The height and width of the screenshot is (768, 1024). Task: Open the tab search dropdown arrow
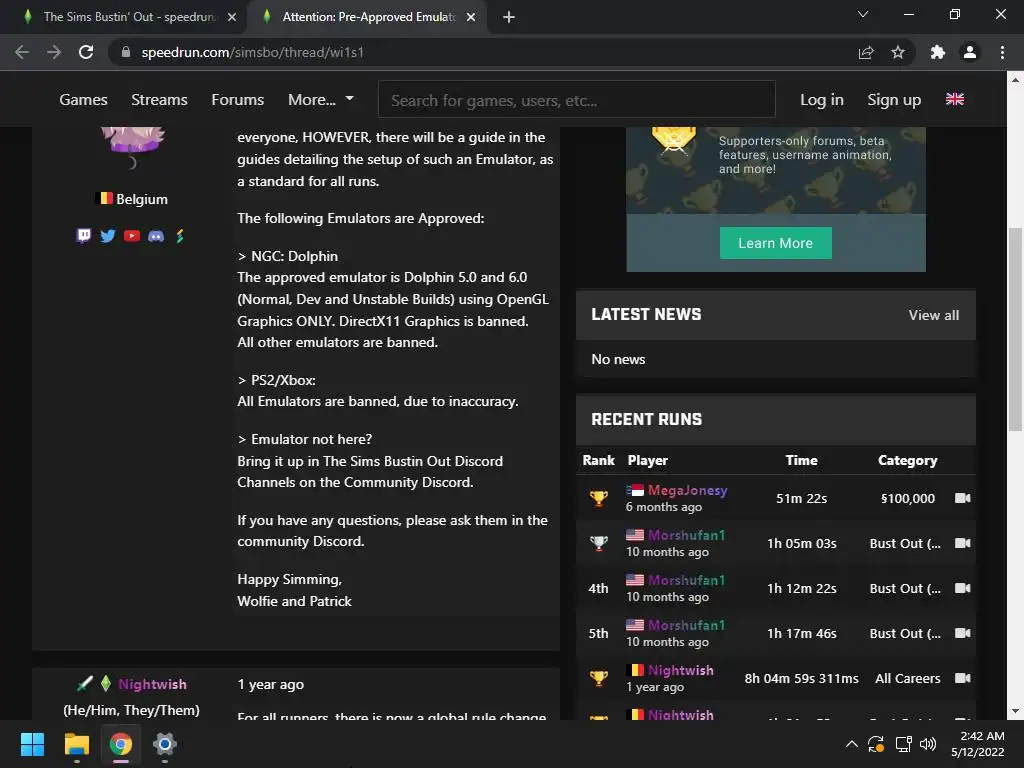coord(863,14)
